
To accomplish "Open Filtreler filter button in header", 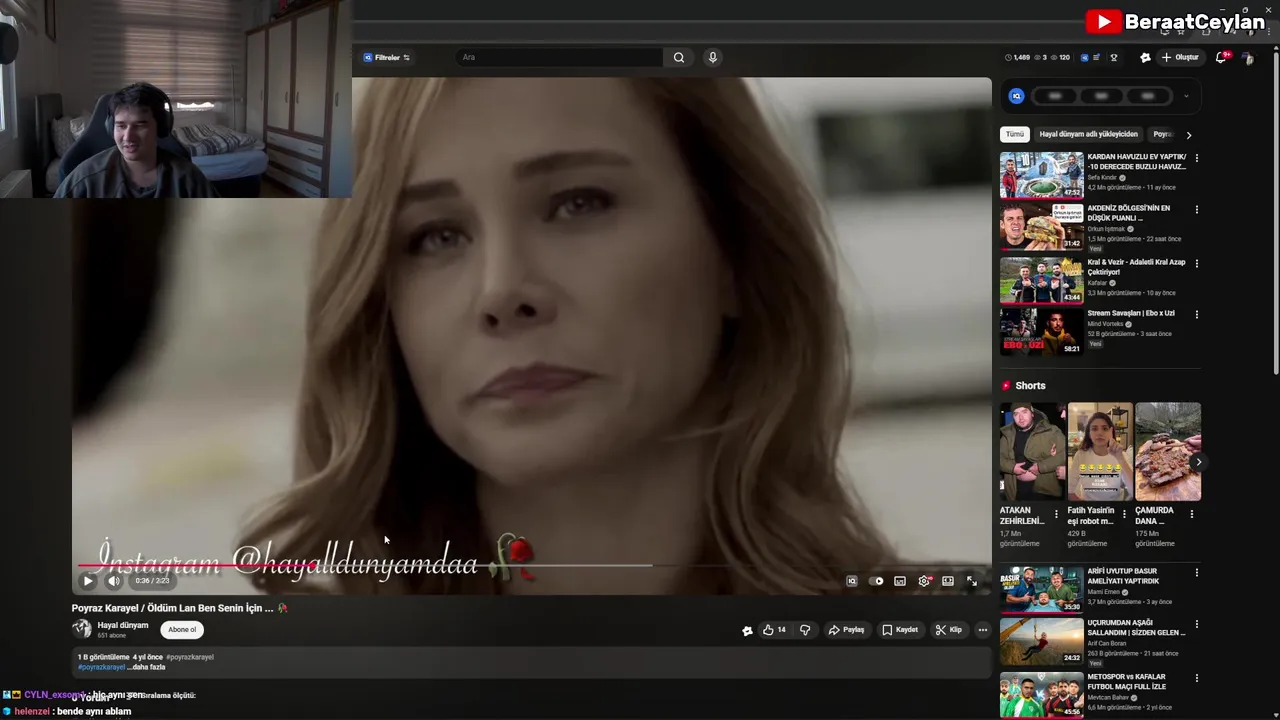I will click(387, 58).
